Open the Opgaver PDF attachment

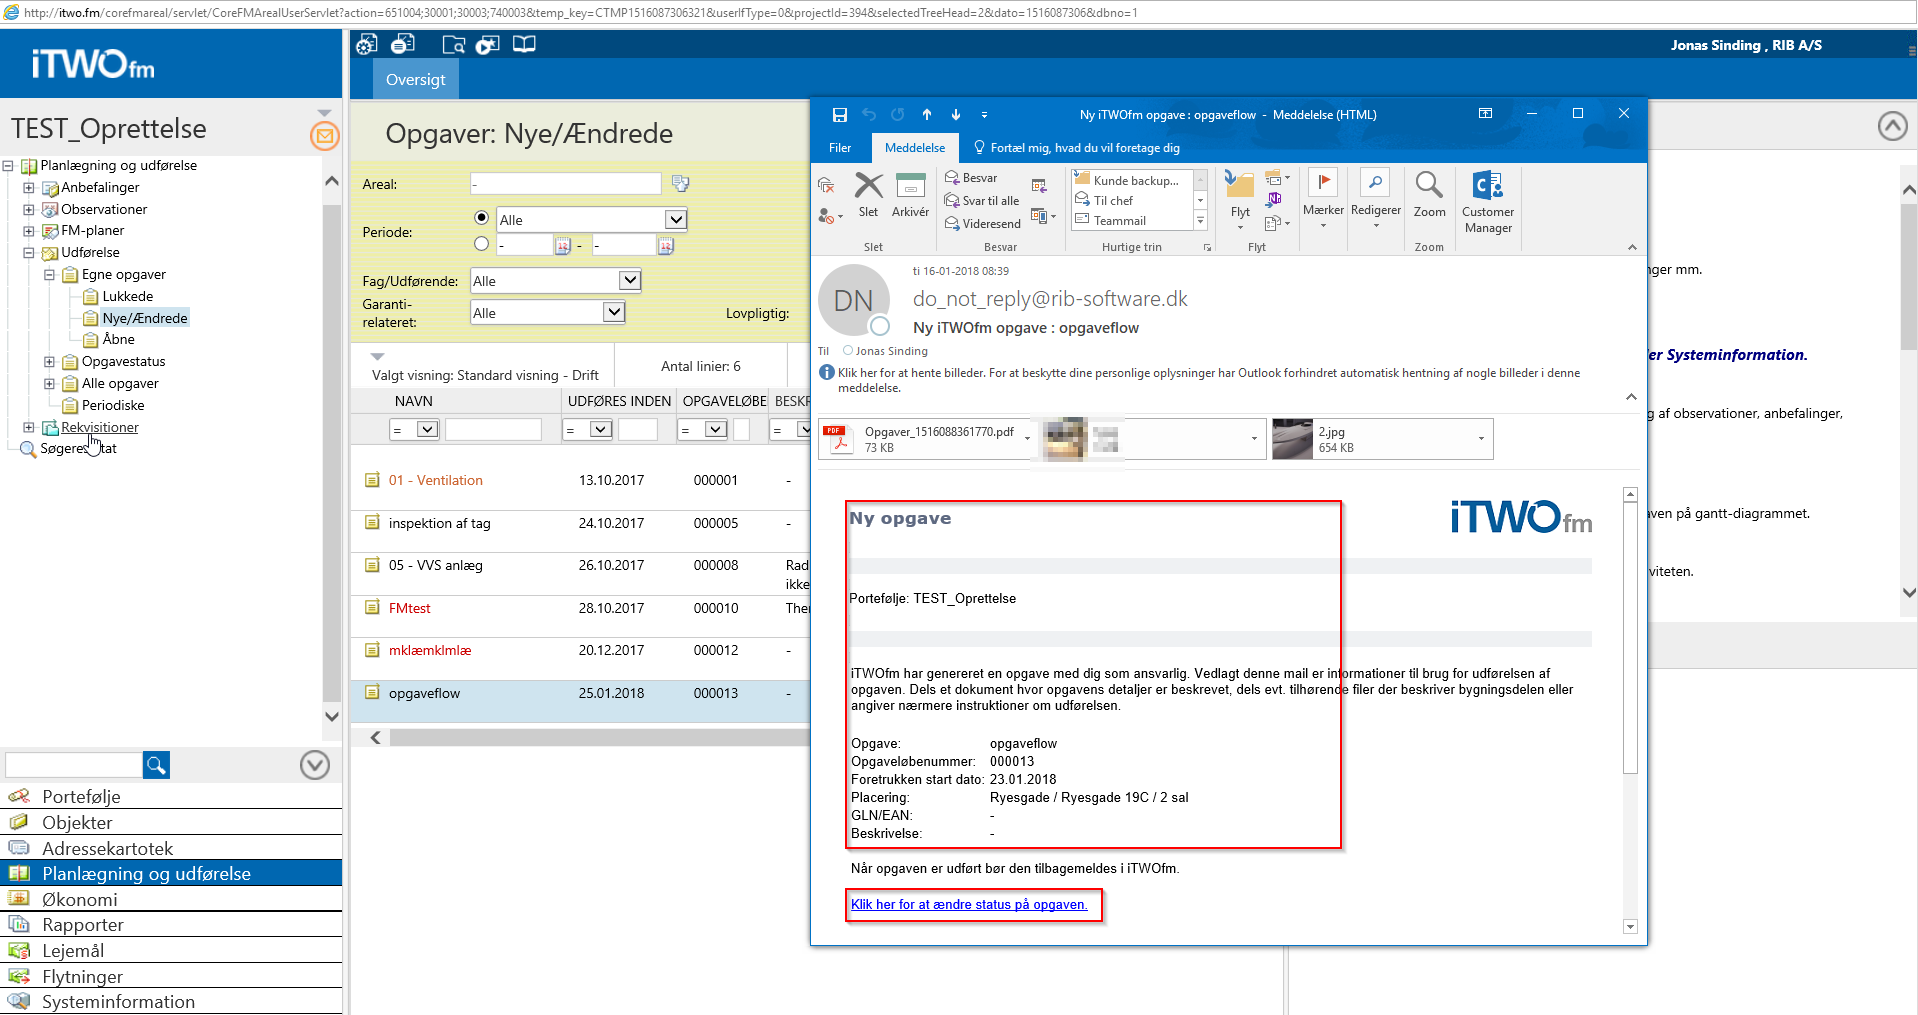925,439
